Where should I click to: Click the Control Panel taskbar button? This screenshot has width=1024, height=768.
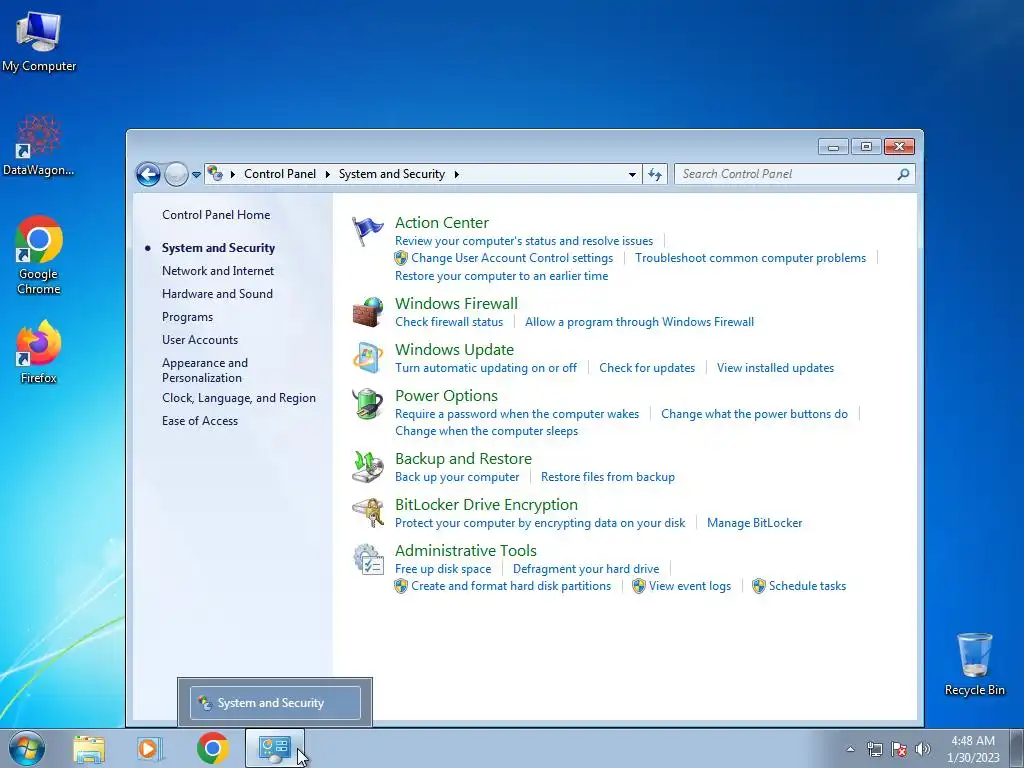pos(274,748)
